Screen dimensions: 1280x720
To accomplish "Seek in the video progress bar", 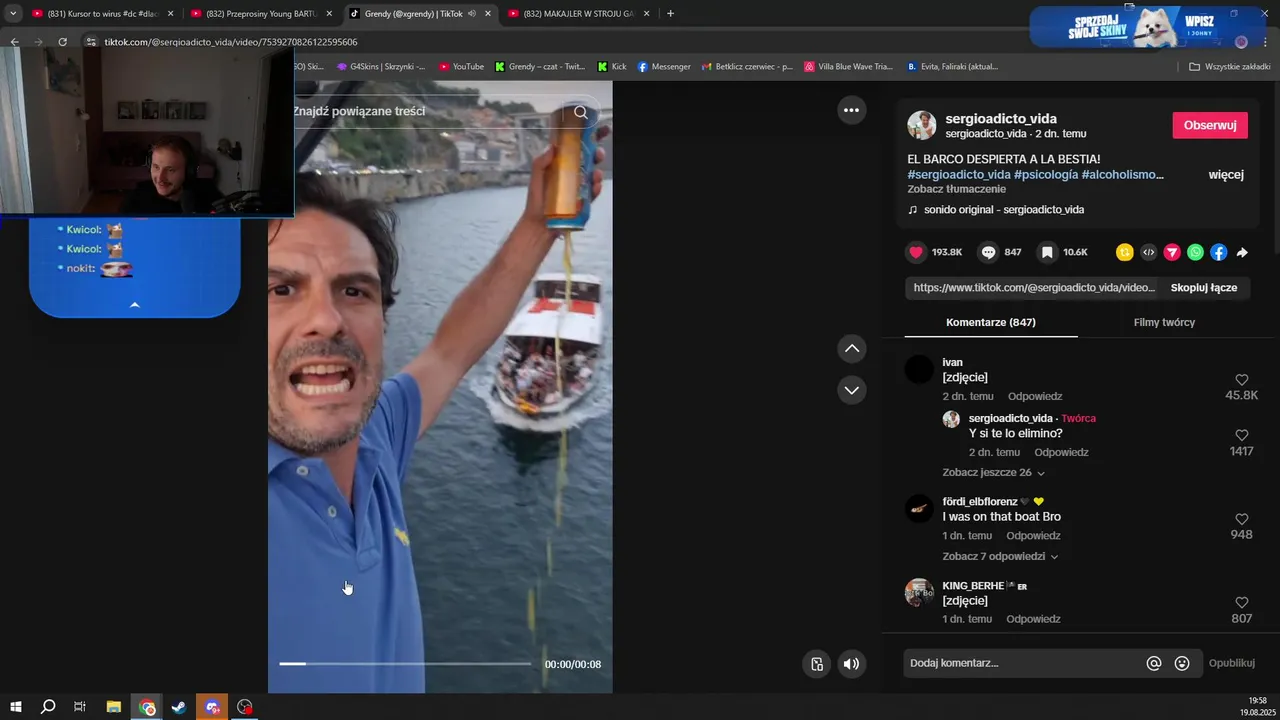I will point(405,664).
